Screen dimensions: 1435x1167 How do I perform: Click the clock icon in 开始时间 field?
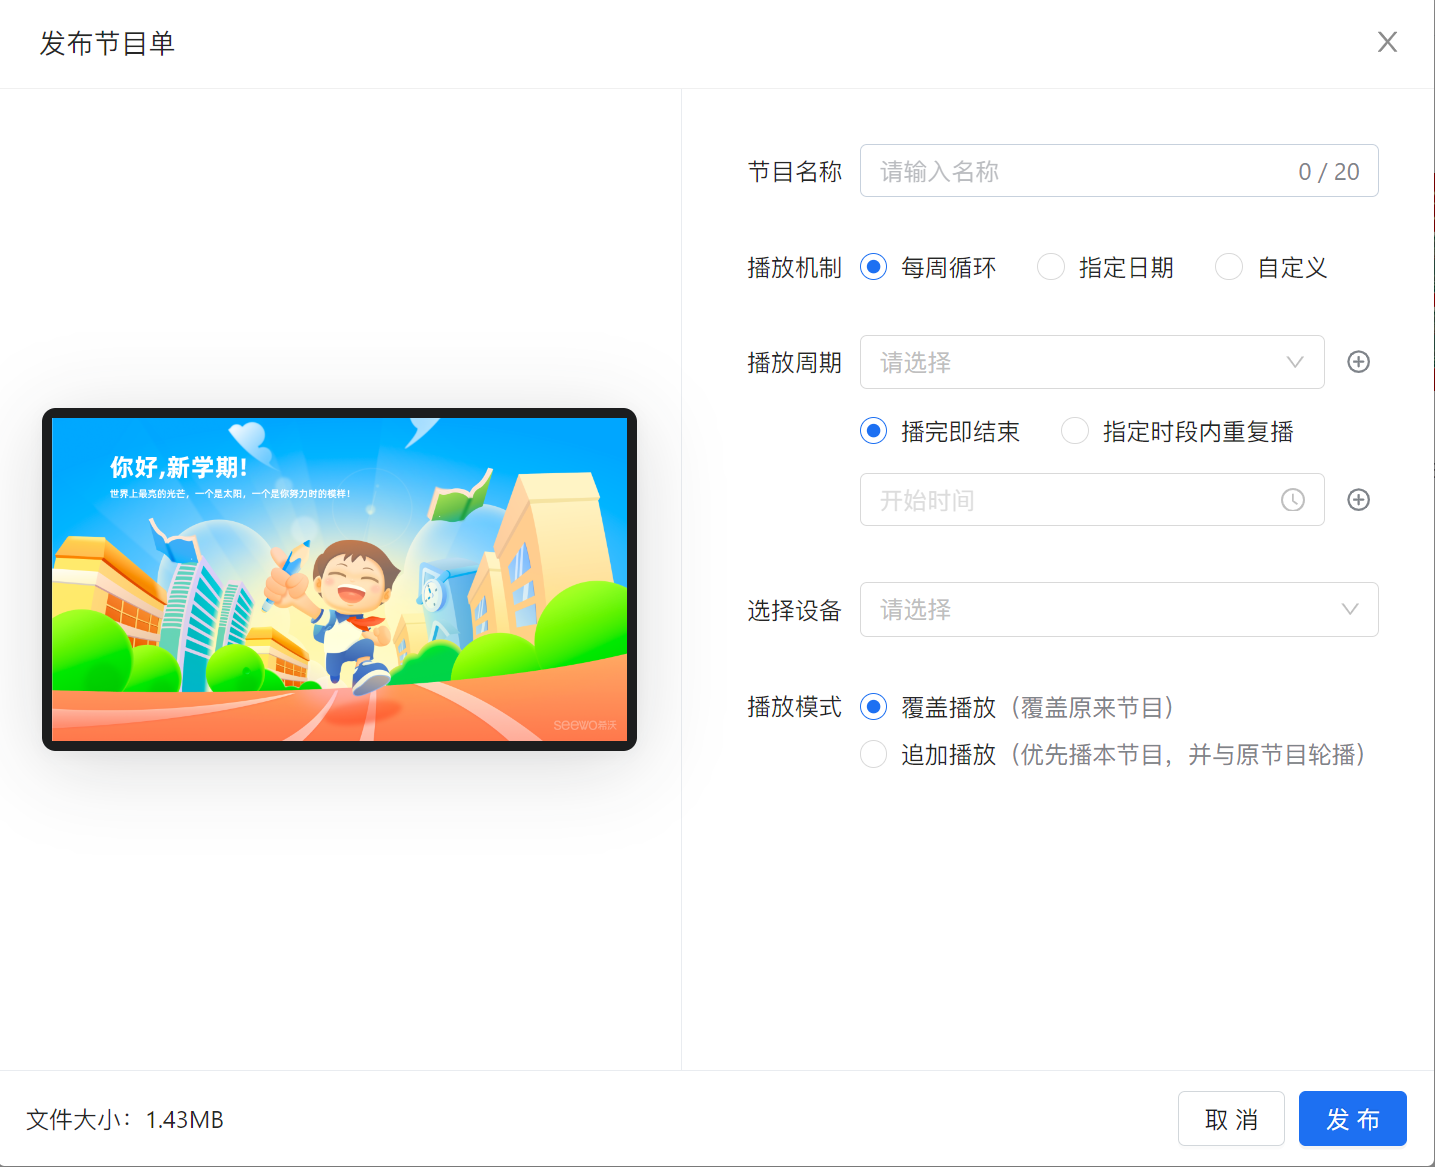(1293, 500)
